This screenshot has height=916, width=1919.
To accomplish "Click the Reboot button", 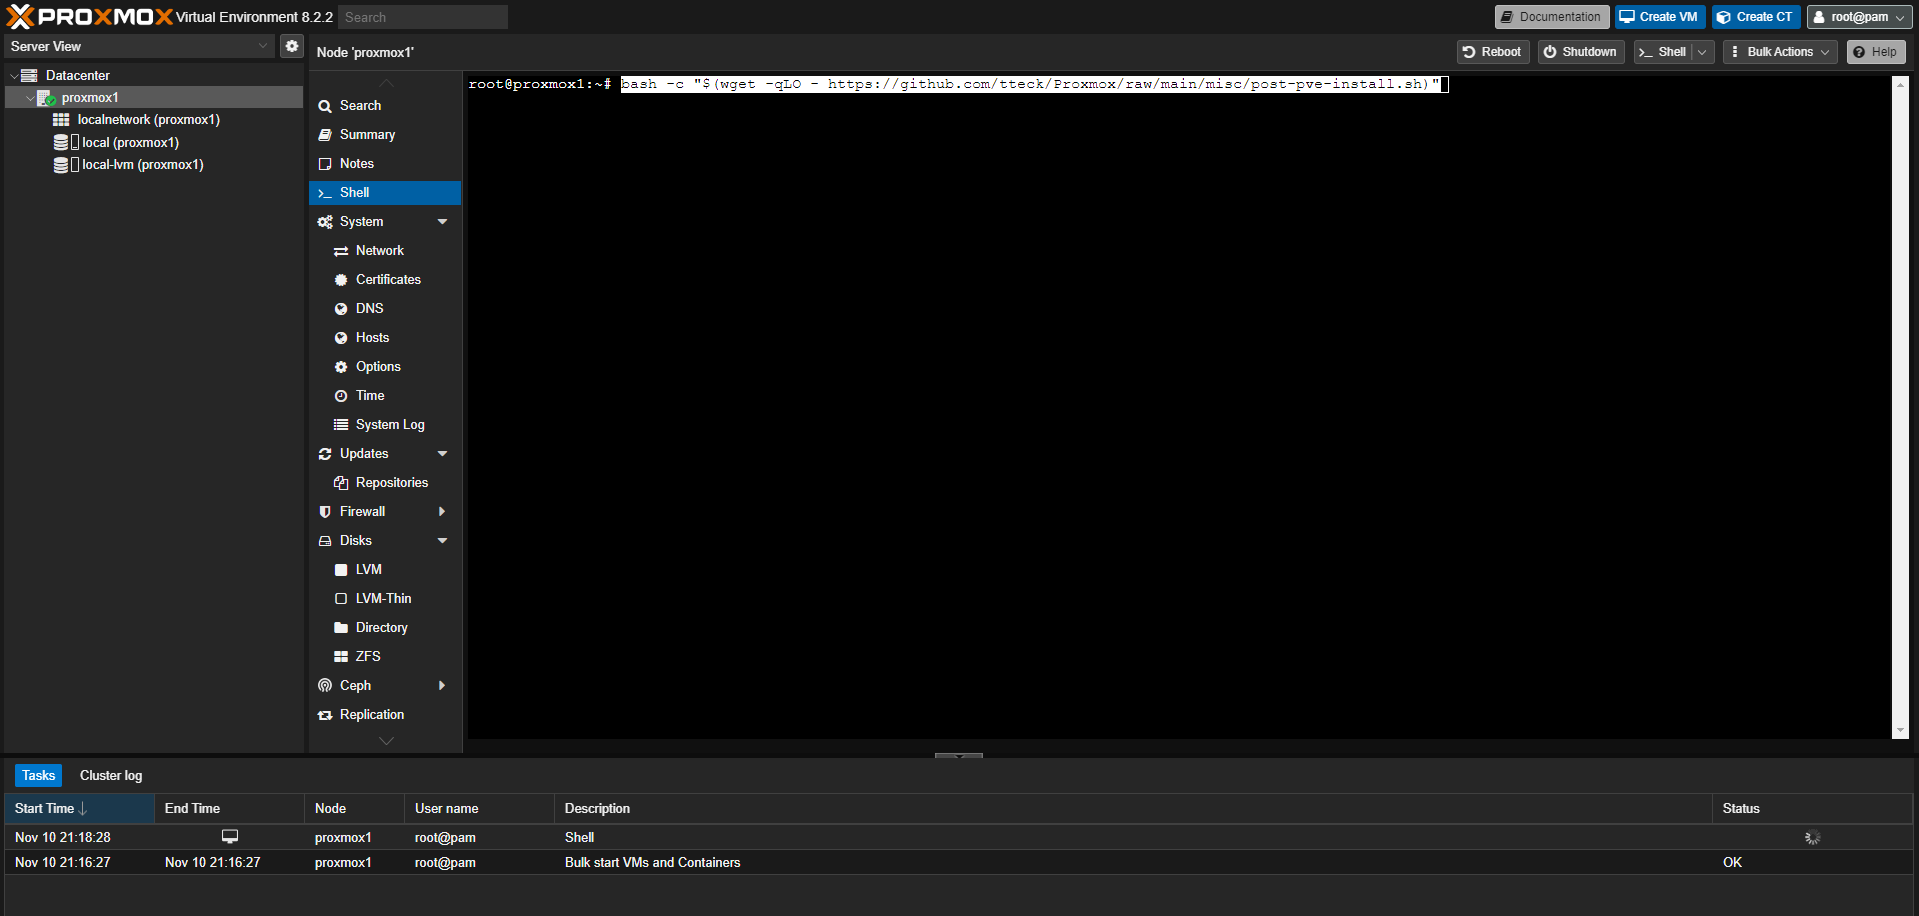I will (1492, 52).
